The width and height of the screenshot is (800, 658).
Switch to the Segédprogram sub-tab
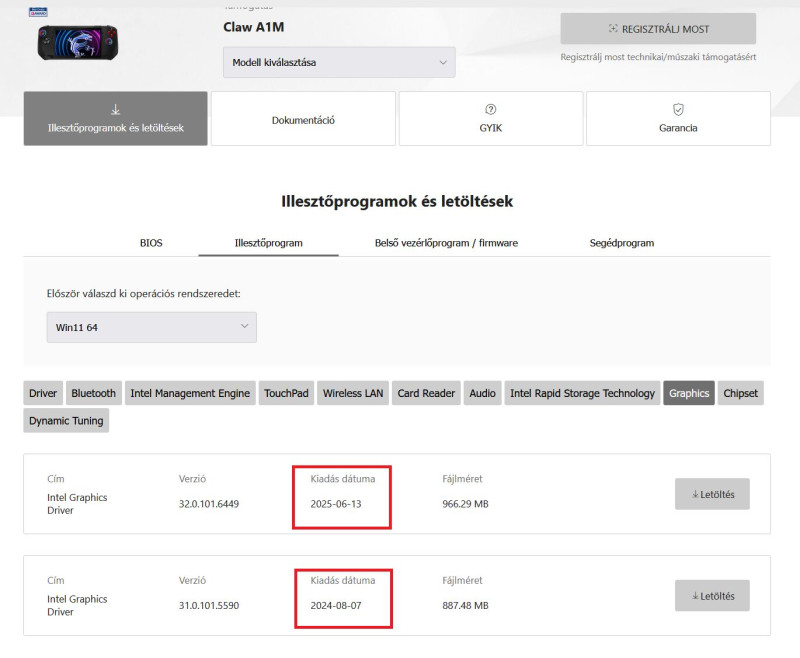coord(621,243)
